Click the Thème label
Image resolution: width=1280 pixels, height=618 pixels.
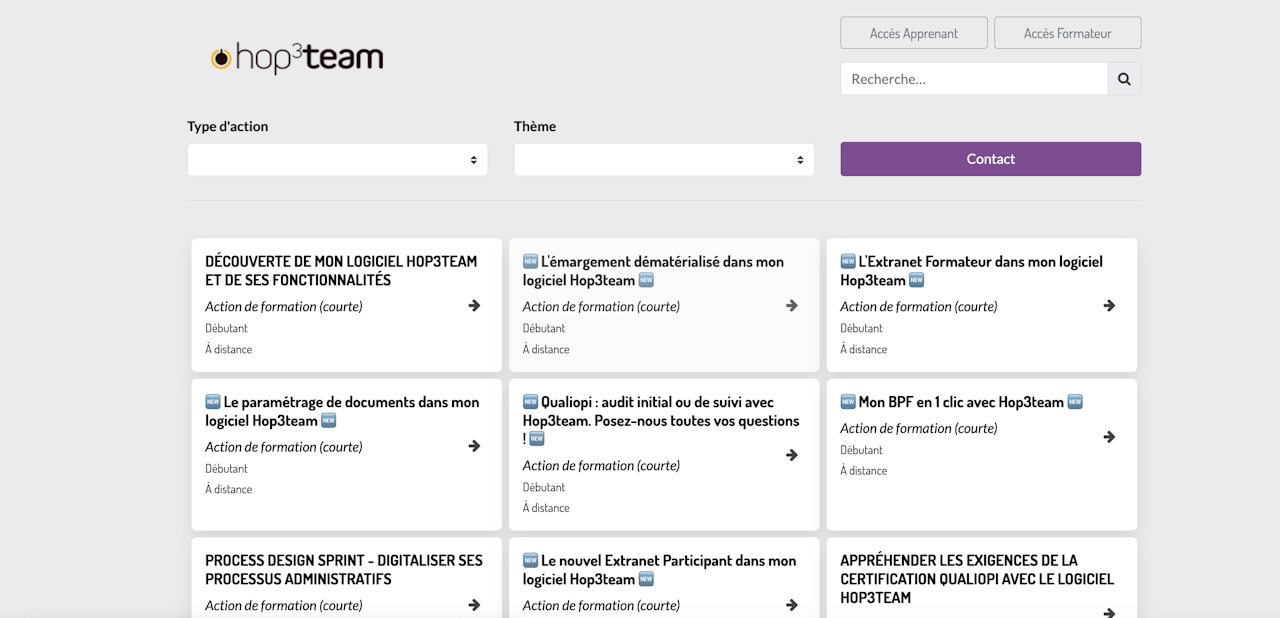click(x=535, y=126)
